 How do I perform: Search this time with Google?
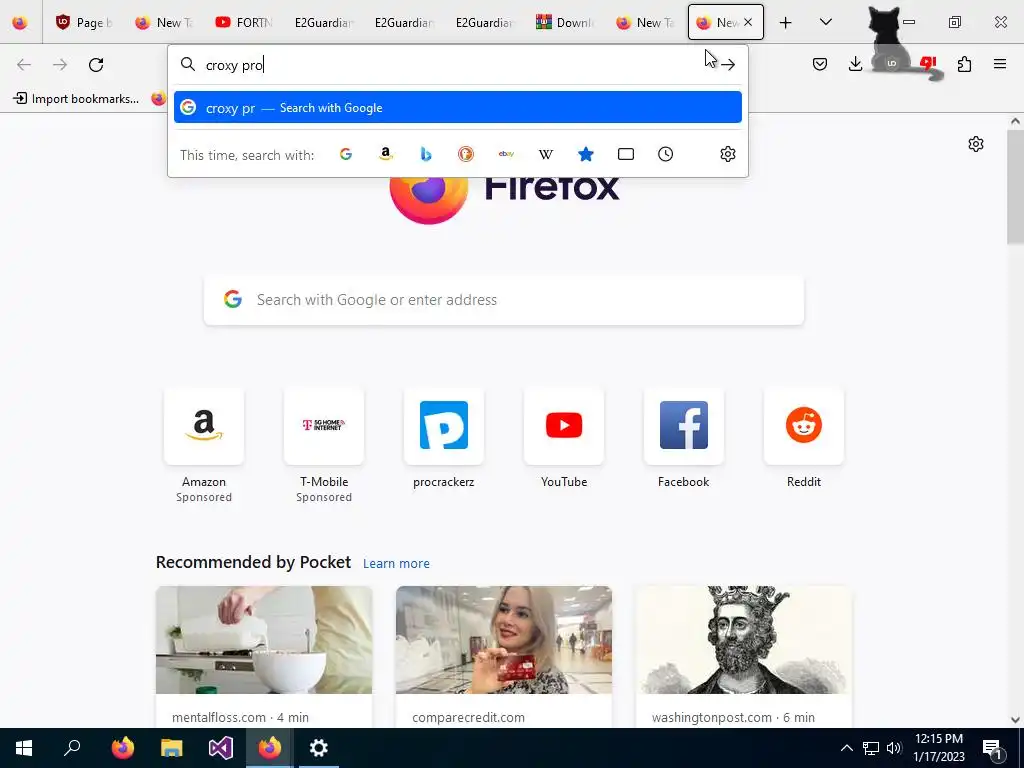pos(345,154)
